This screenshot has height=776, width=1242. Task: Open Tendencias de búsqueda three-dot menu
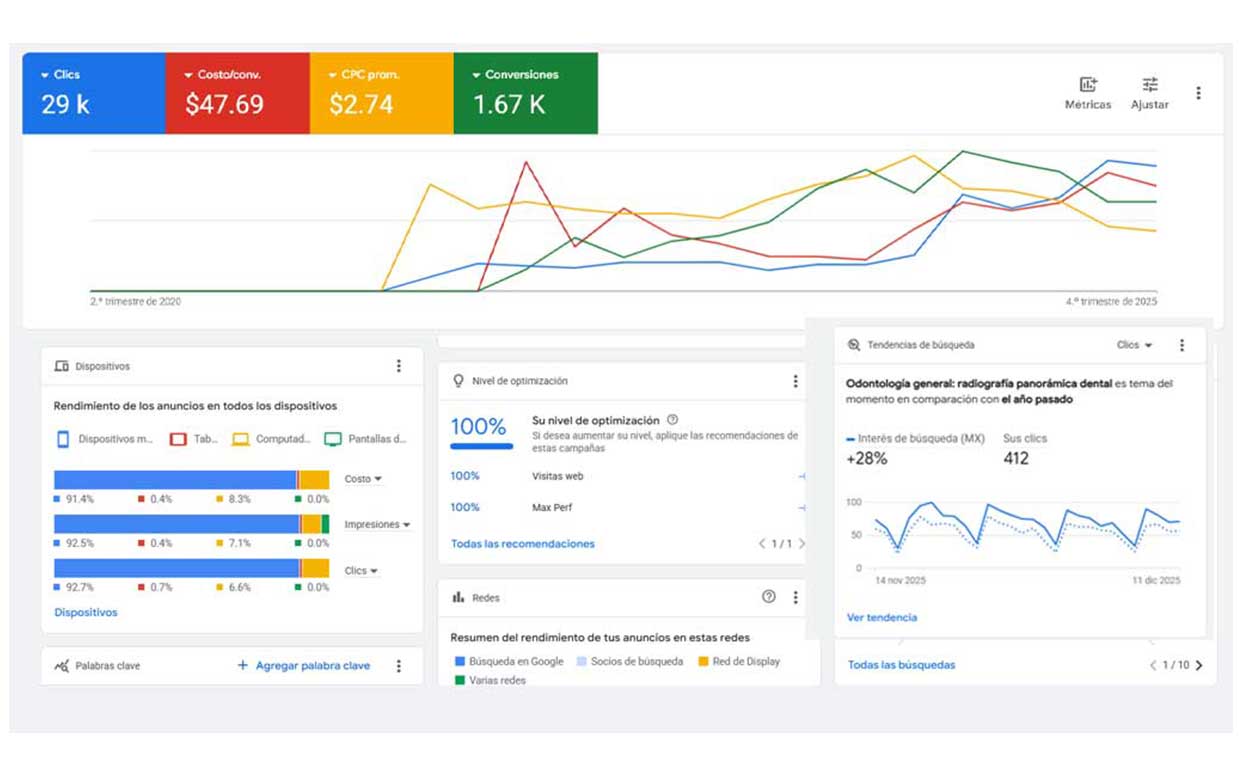pyautogui.click(x=1181, y=345)
